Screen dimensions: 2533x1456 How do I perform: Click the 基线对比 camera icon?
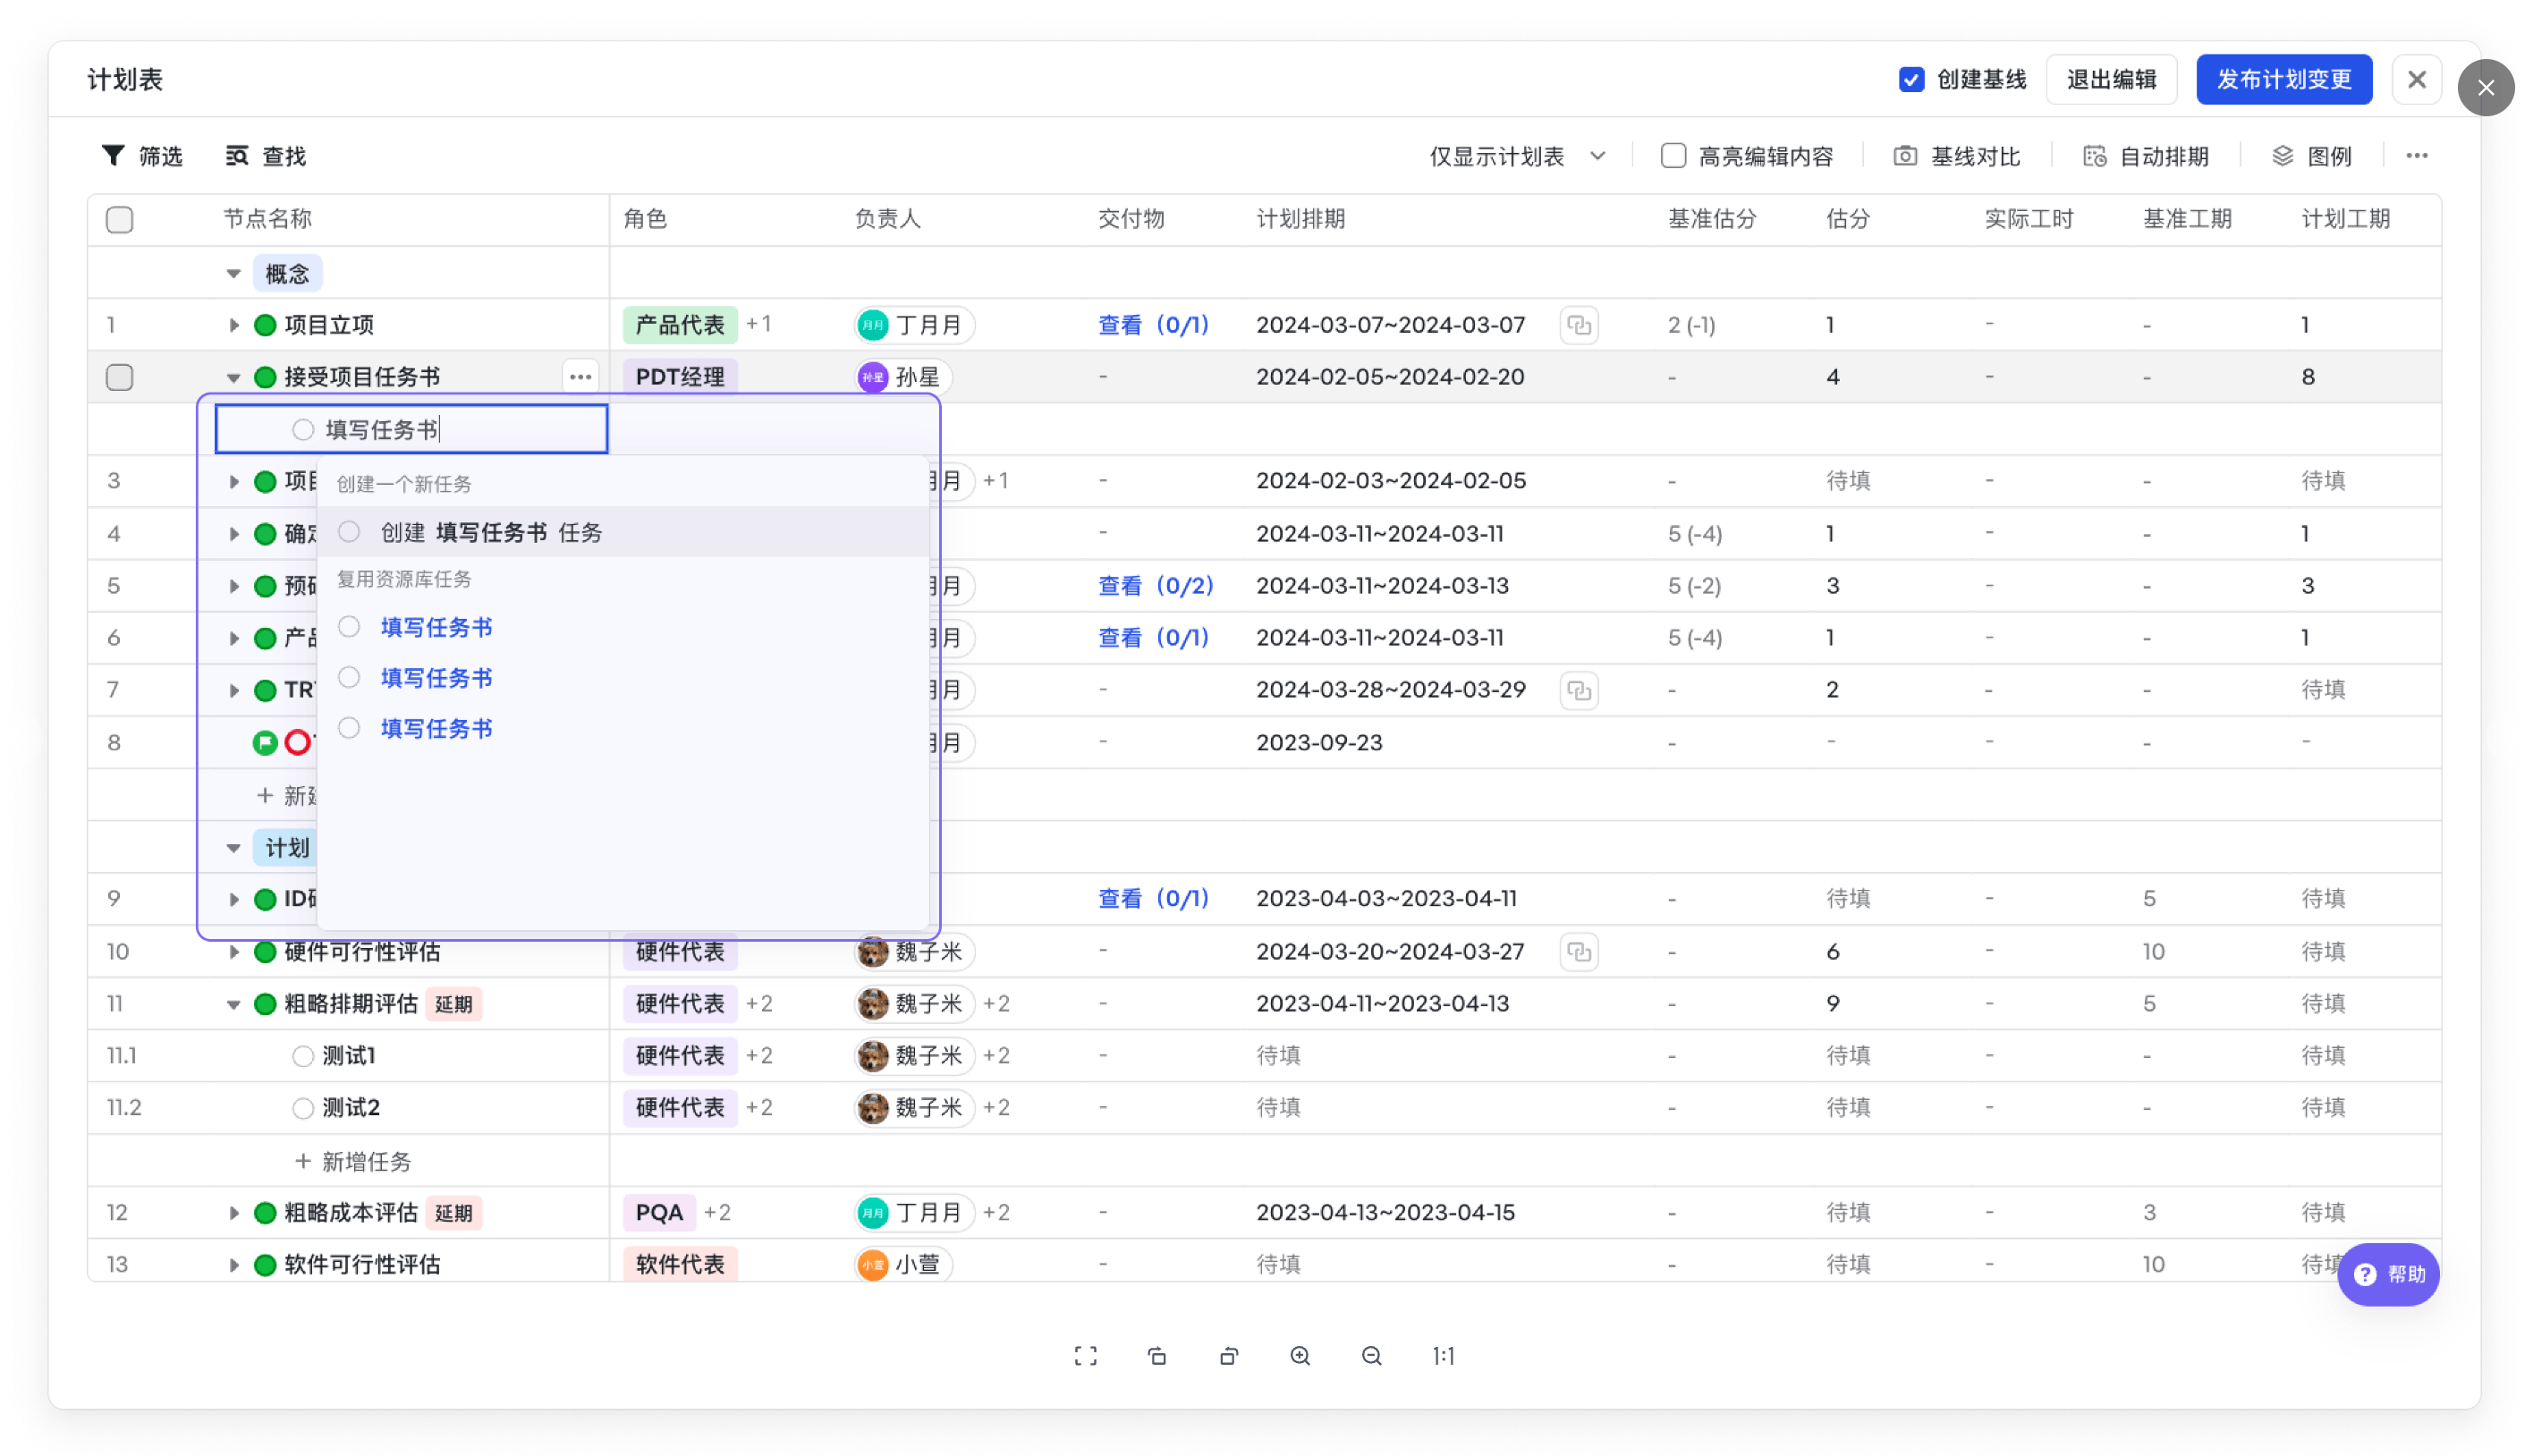click(1905, 156)
